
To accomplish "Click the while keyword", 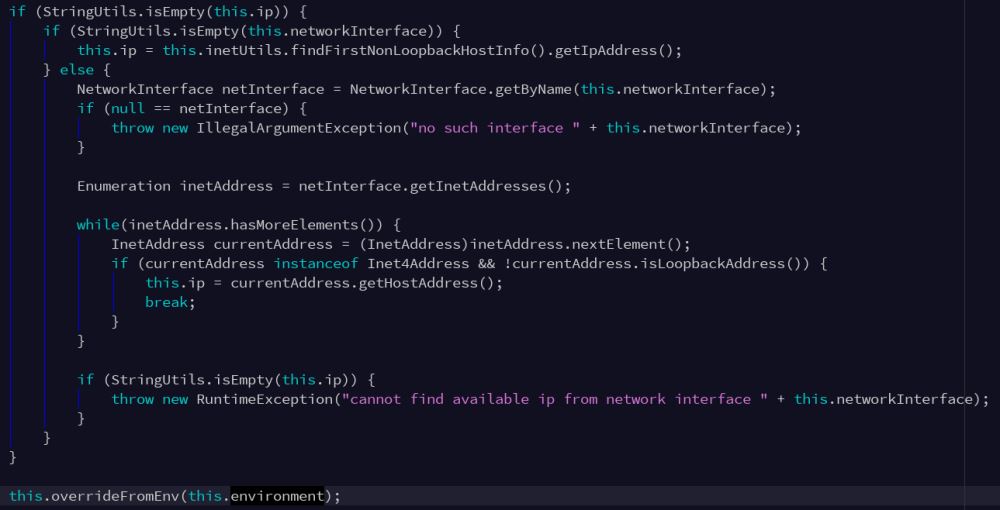I will click(97, 225).
